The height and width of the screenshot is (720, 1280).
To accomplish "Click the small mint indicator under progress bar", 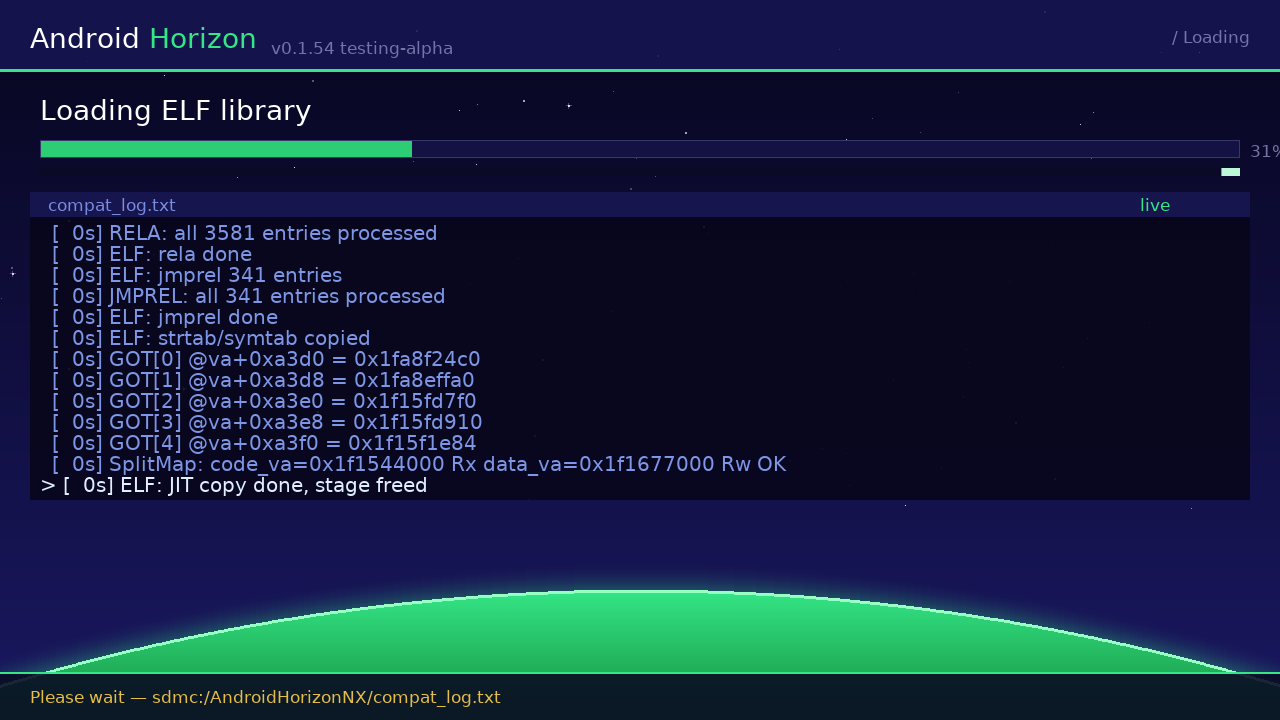I will (x=1230, y=172).
